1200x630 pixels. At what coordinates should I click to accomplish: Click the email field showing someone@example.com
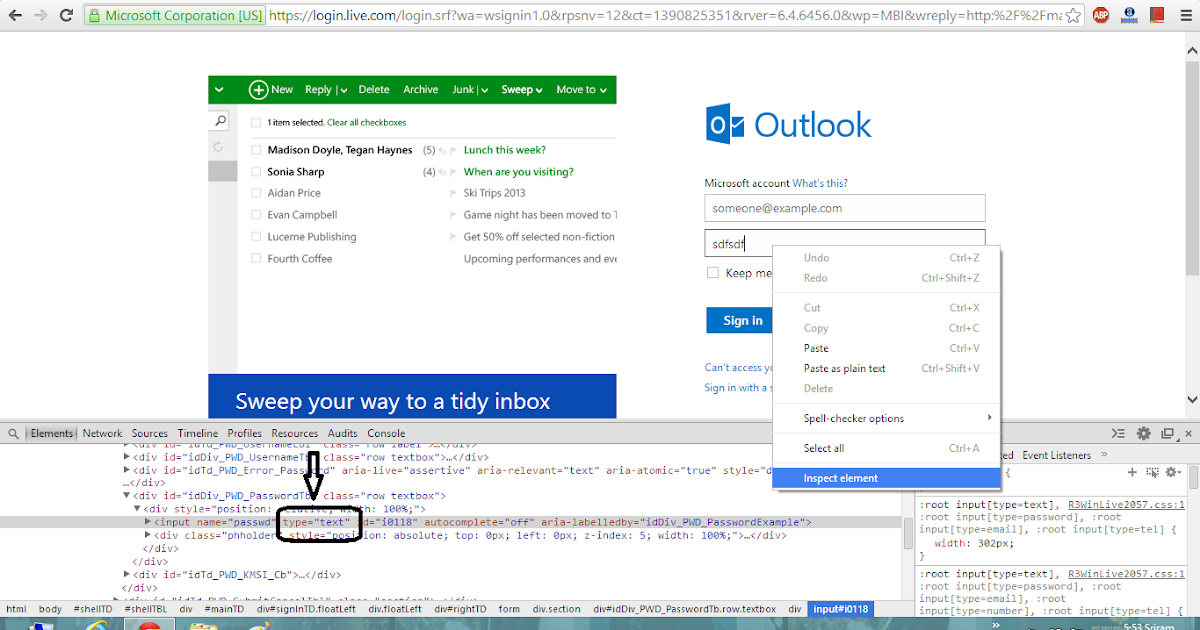[845, 208]
